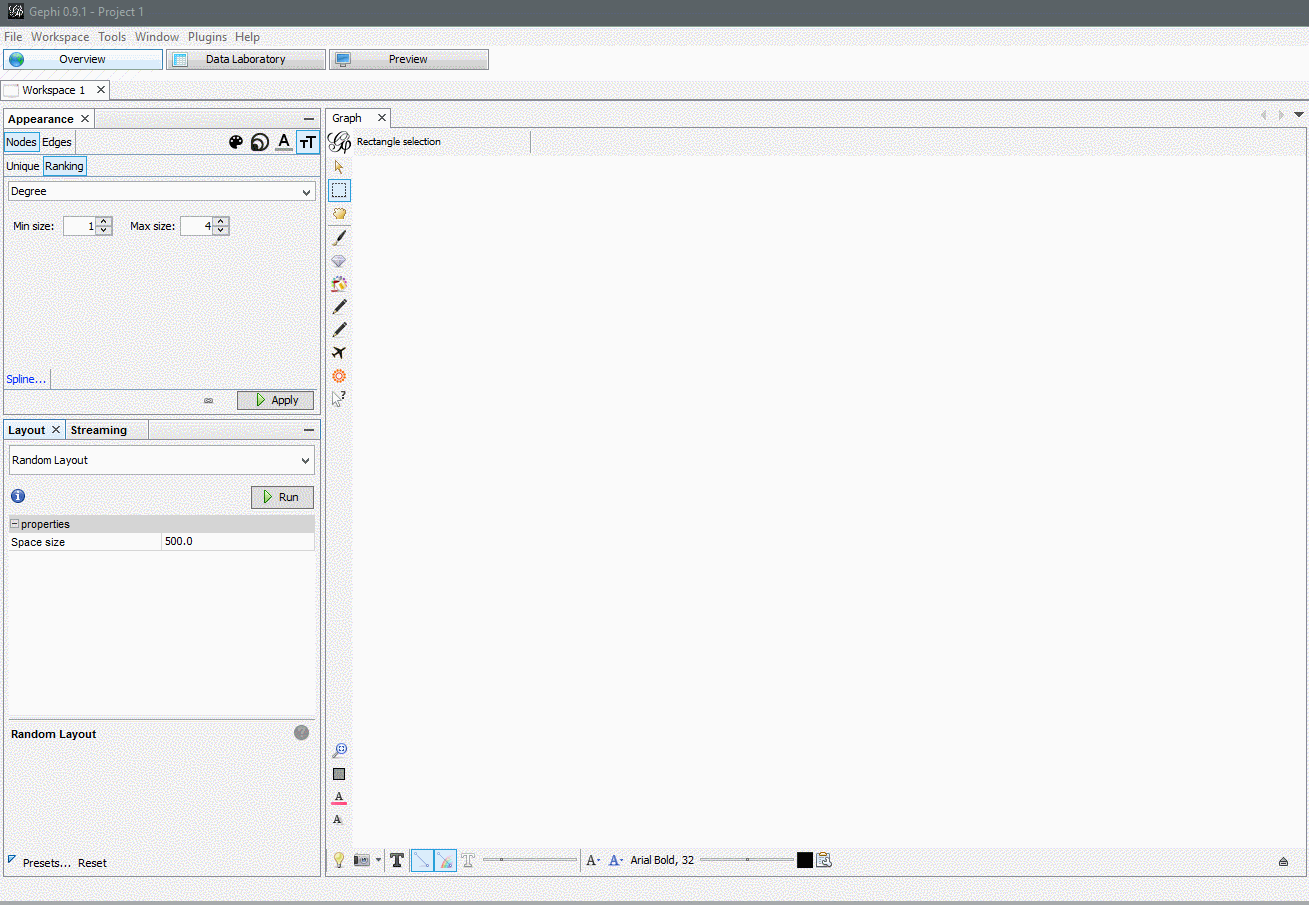Open the Spline... link

26,379
